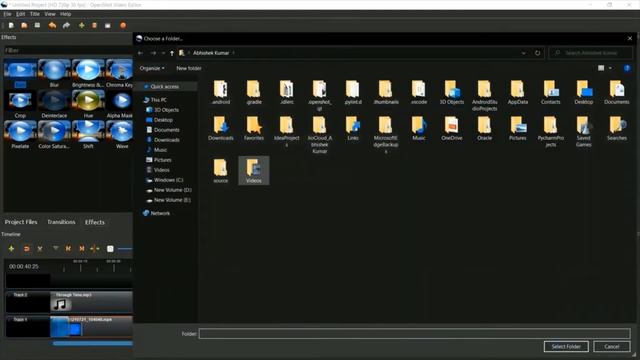Viewport: 640px width, 360px height.
Task: Switch to the Effects tab
Action: 95,222
